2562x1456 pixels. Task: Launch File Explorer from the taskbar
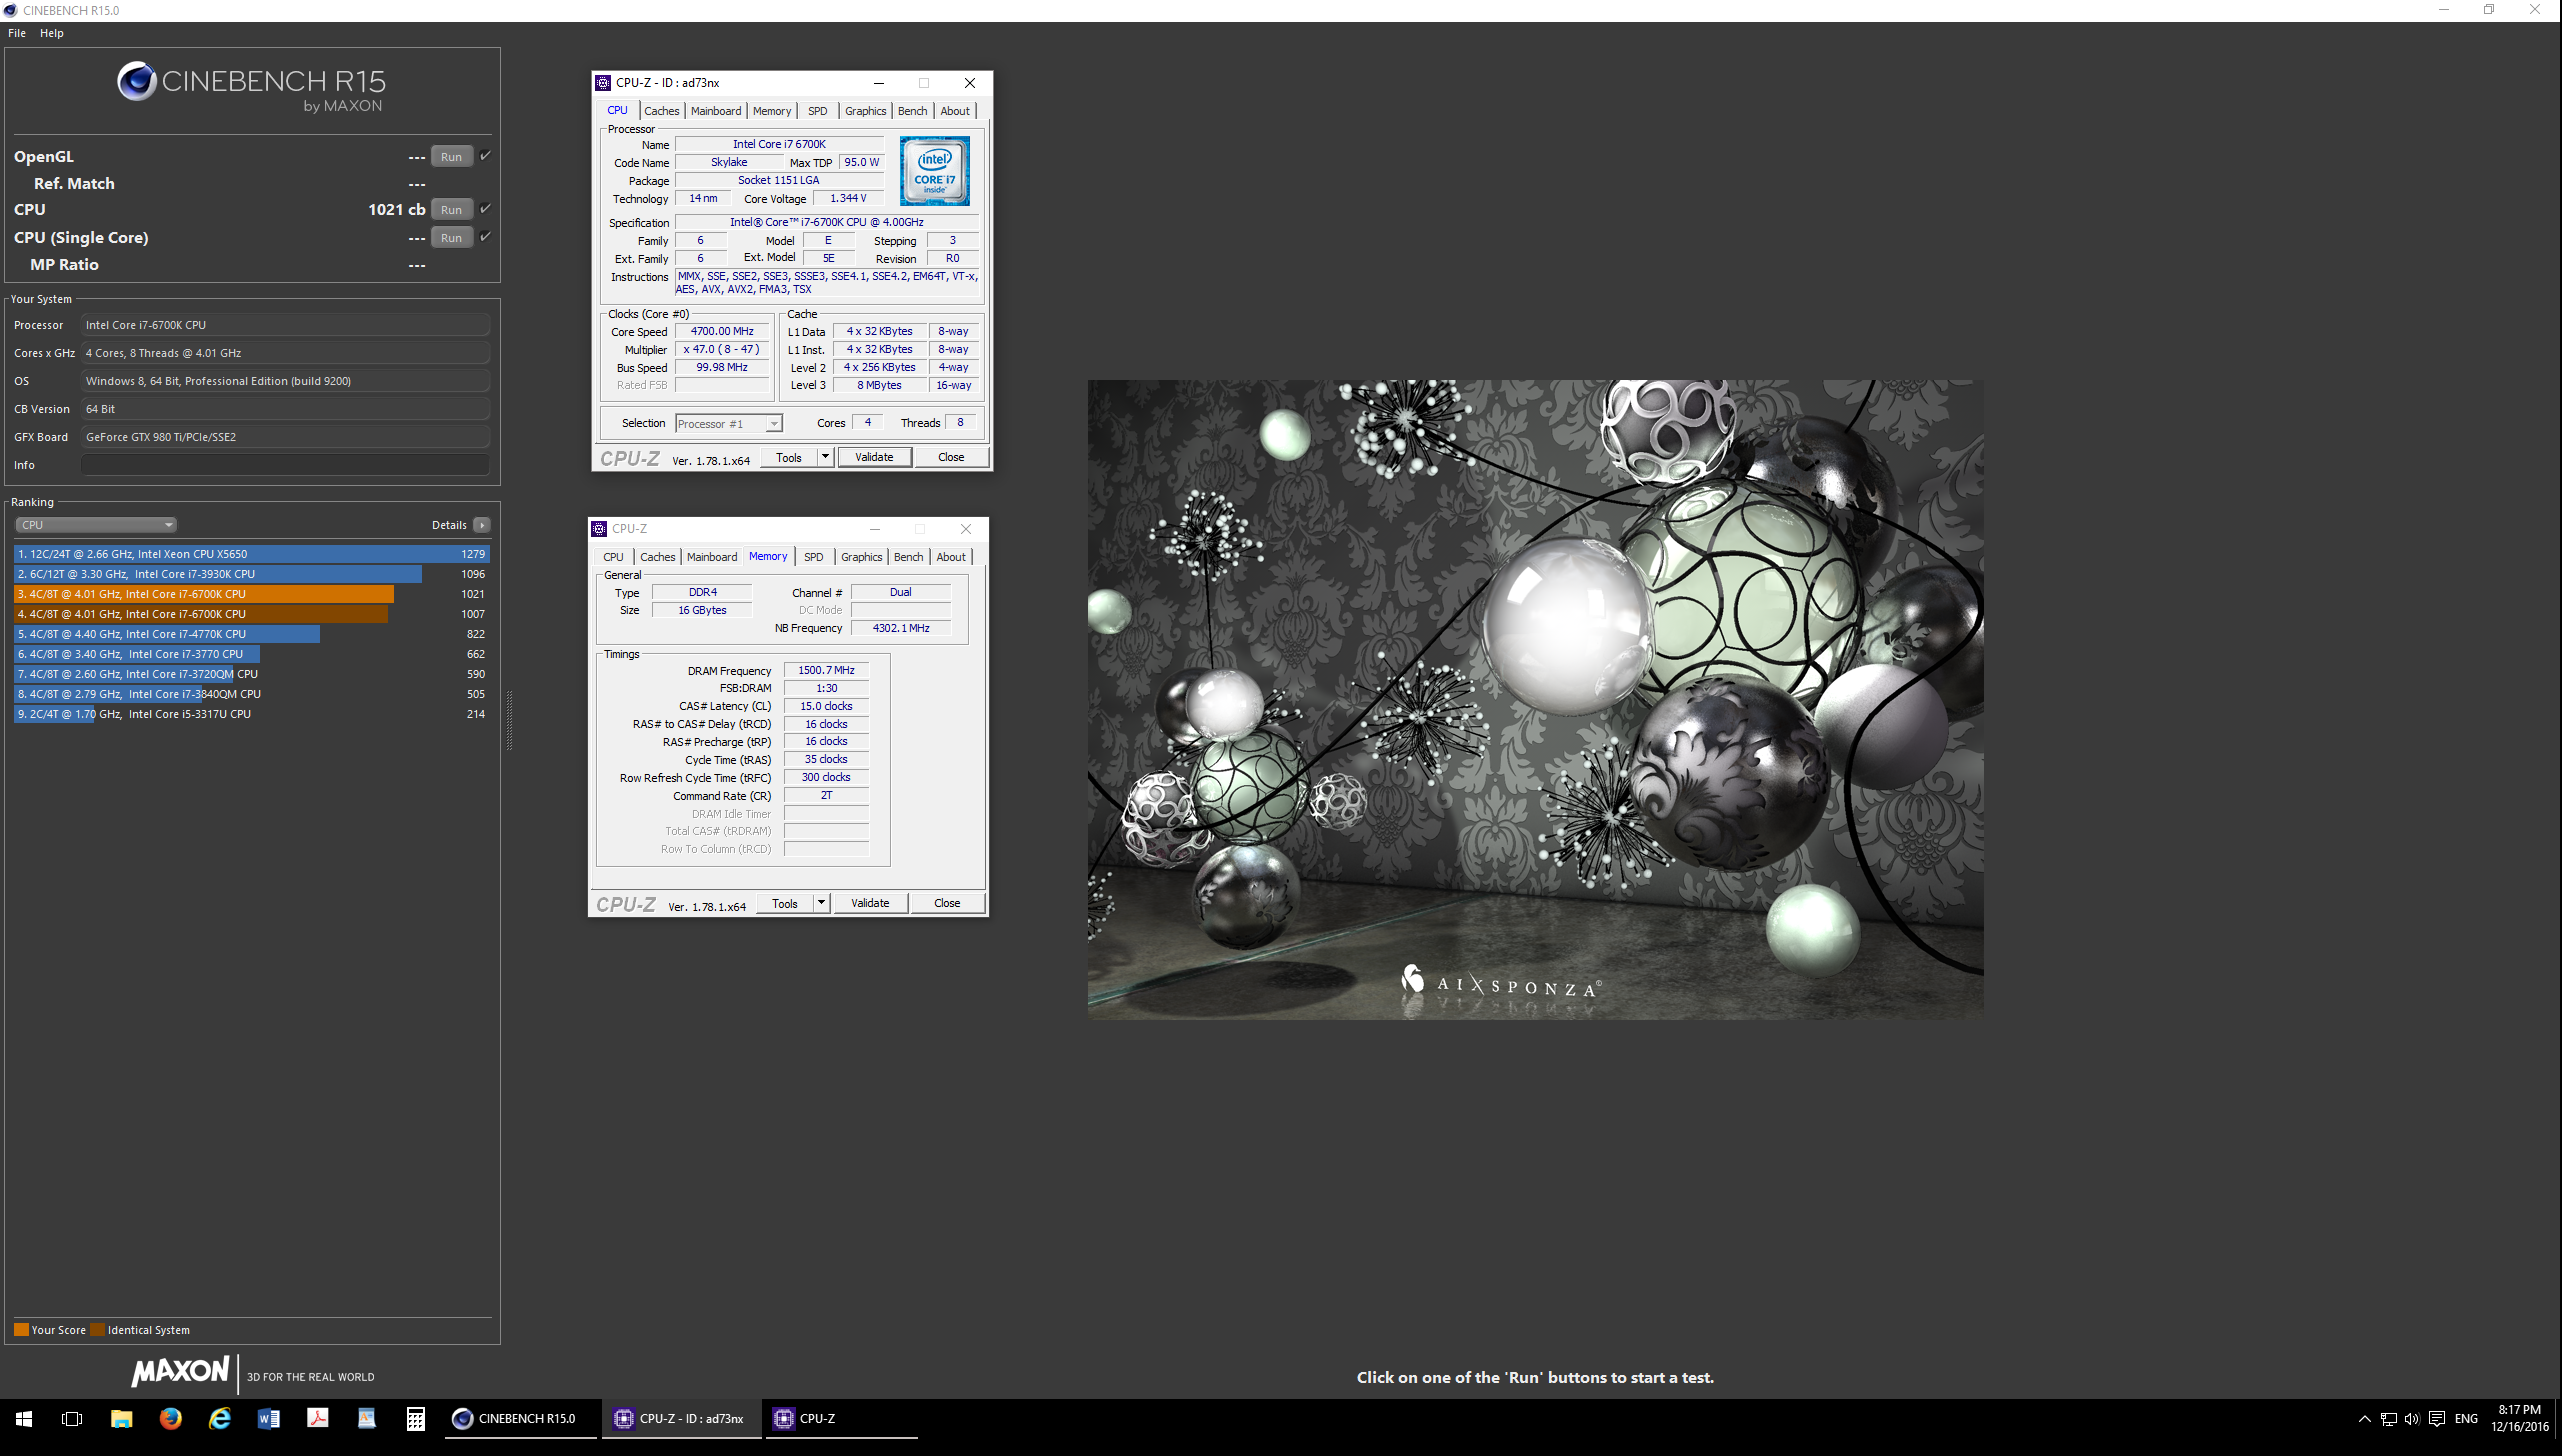point(121,1418)
